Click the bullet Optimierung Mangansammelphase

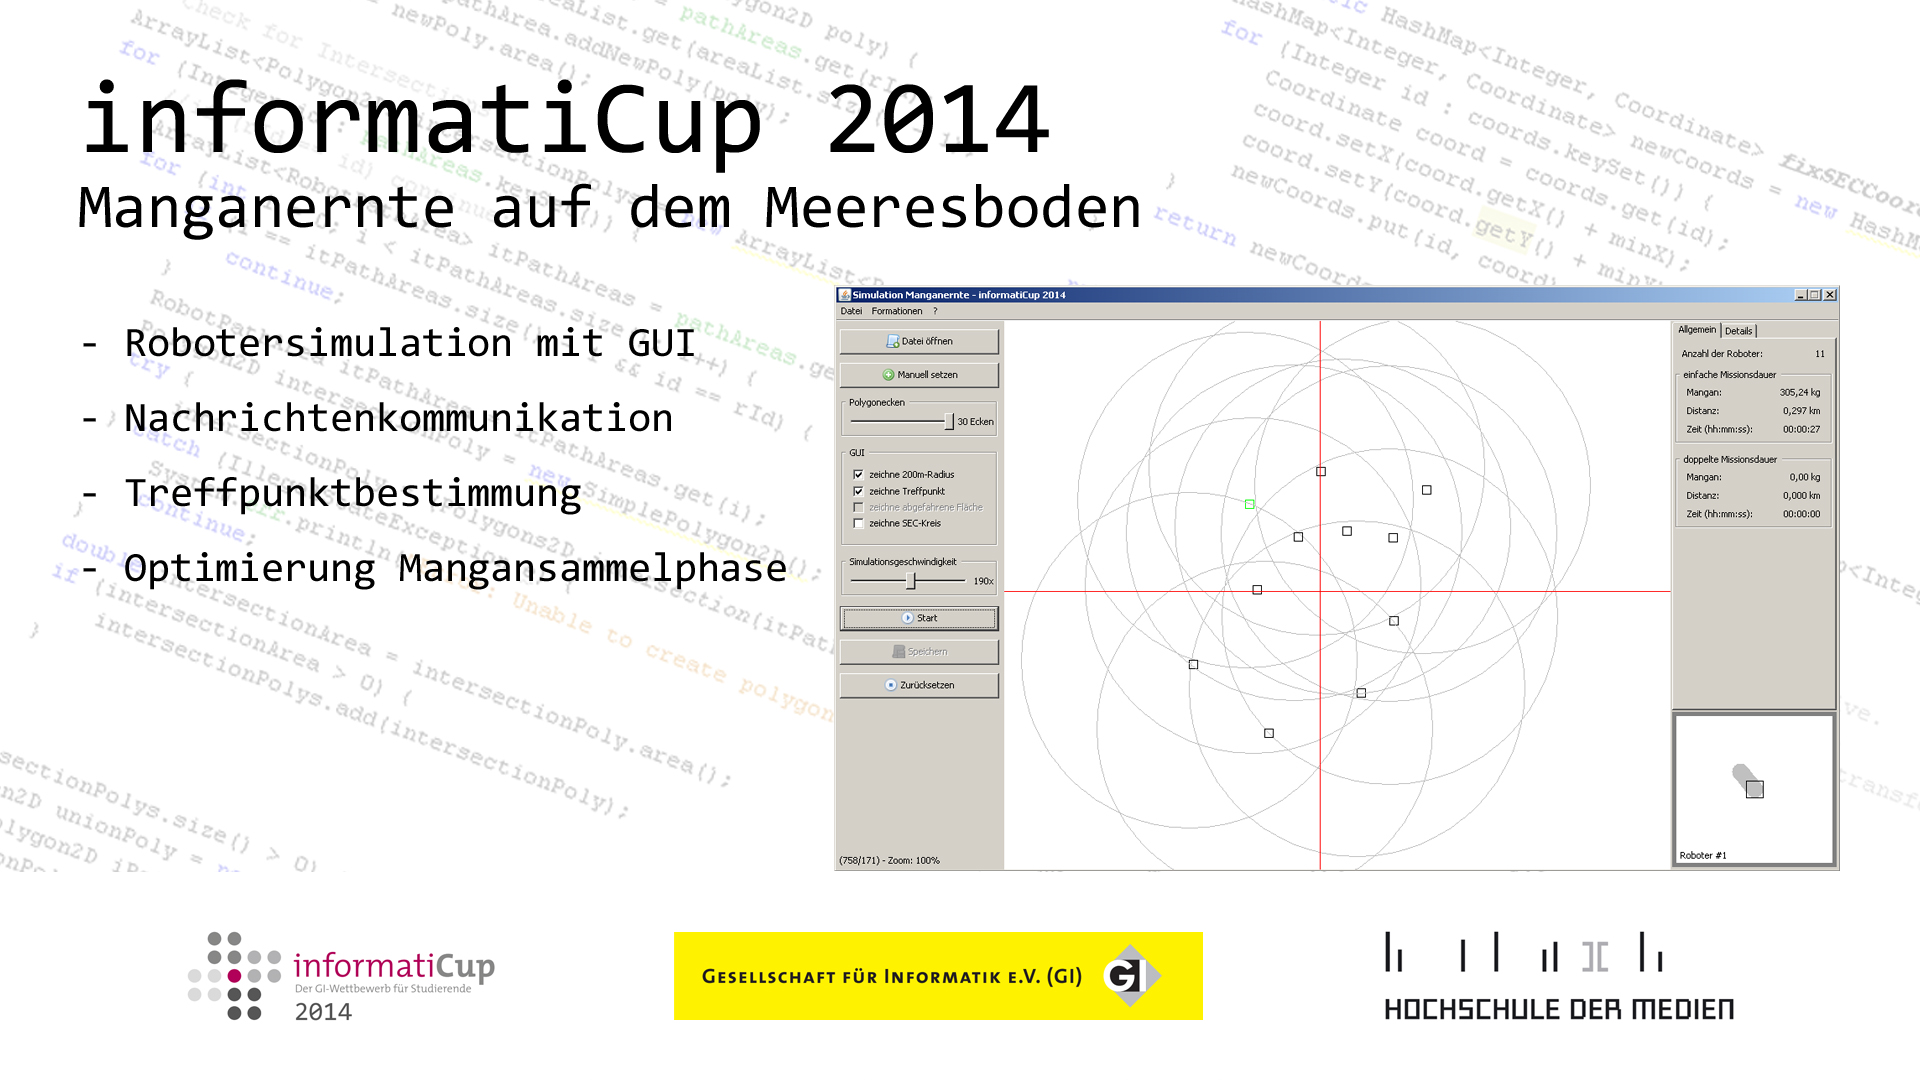pyautogui.click(x=455, y=569)
